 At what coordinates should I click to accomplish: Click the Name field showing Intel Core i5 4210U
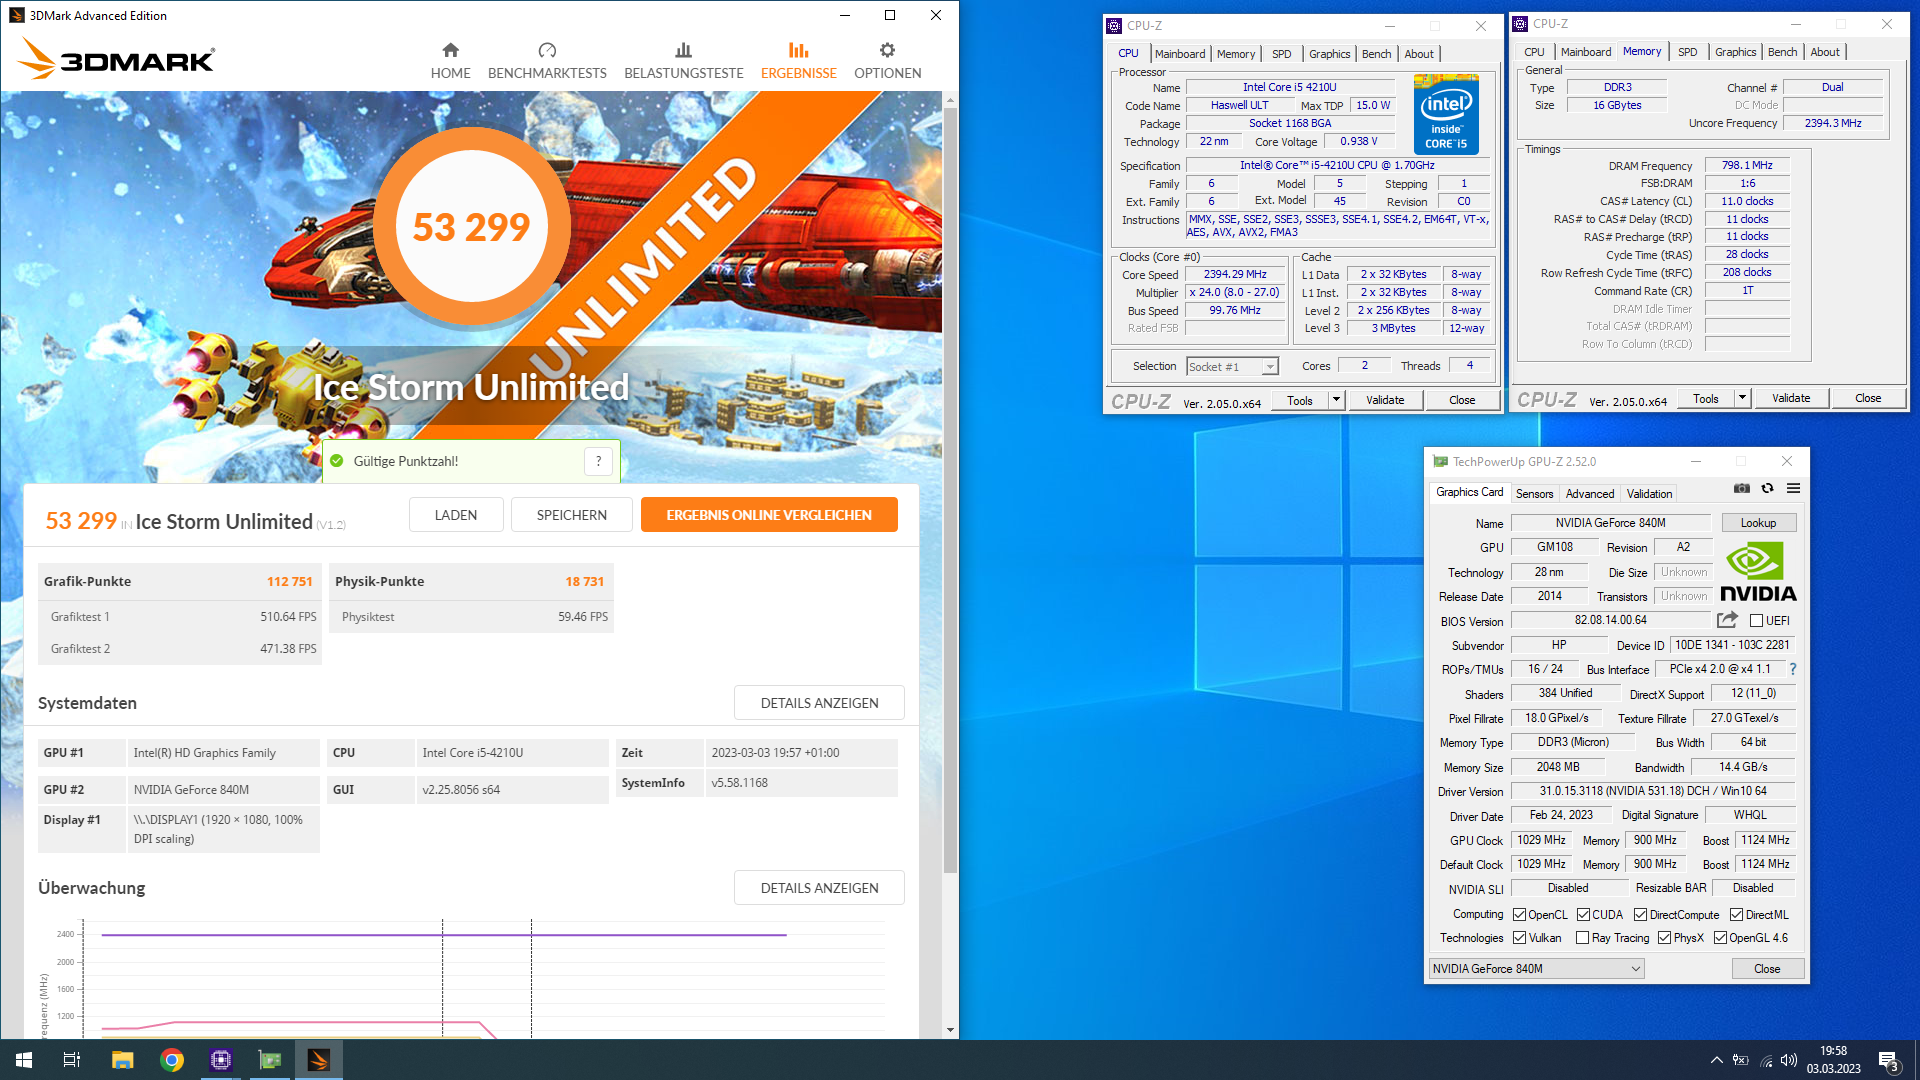(1289, 88)
